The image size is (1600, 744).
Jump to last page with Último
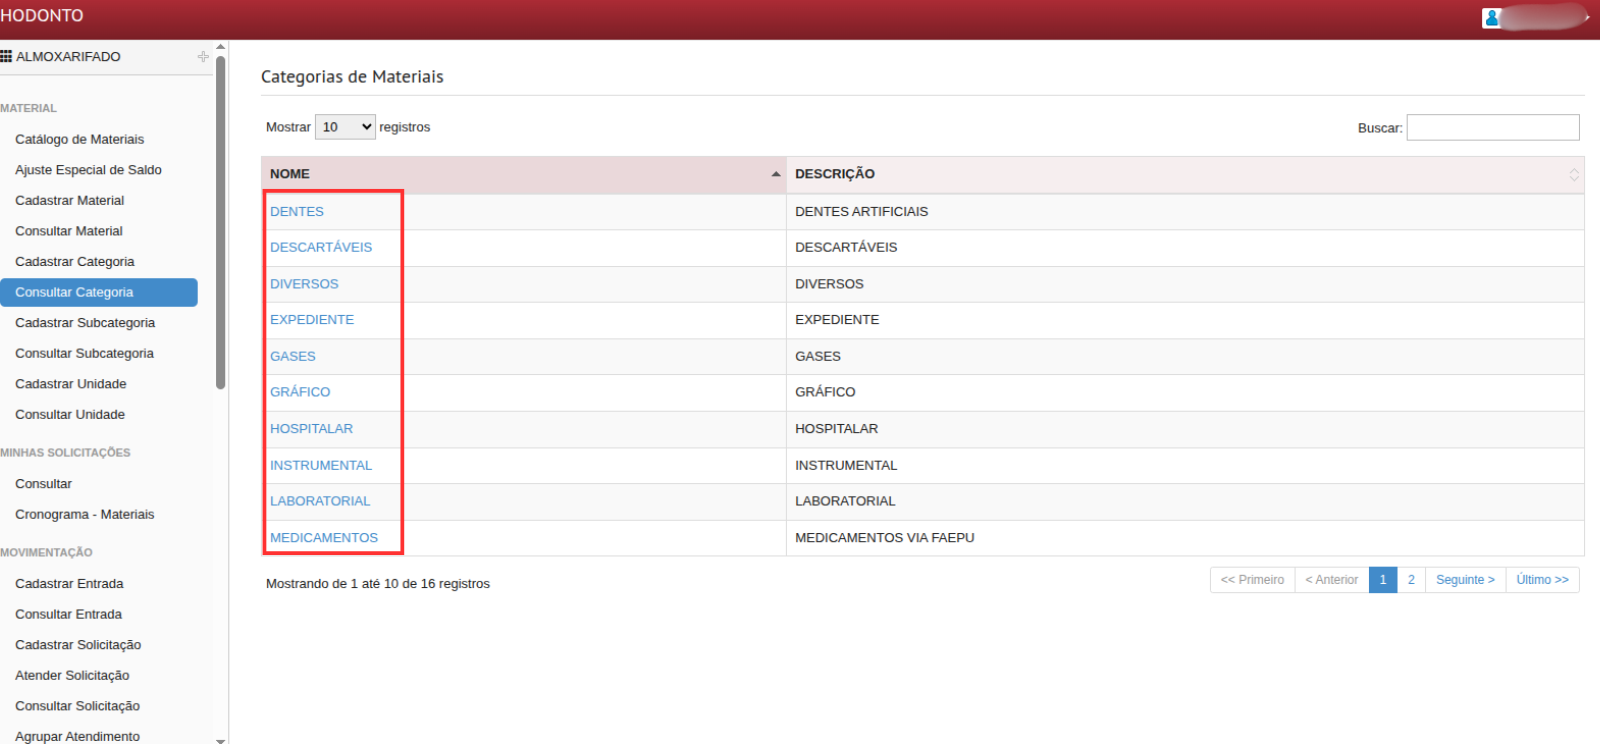coord(1542,580)
